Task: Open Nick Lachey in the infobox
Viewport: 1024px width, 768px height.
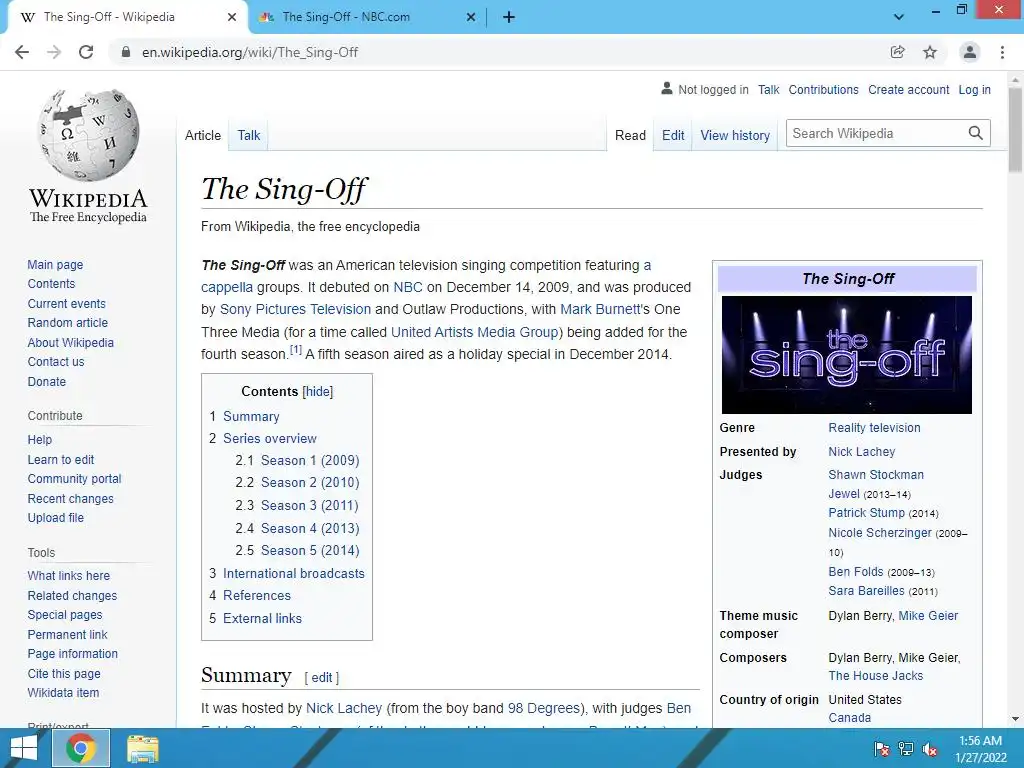Action: click(861, 451)
